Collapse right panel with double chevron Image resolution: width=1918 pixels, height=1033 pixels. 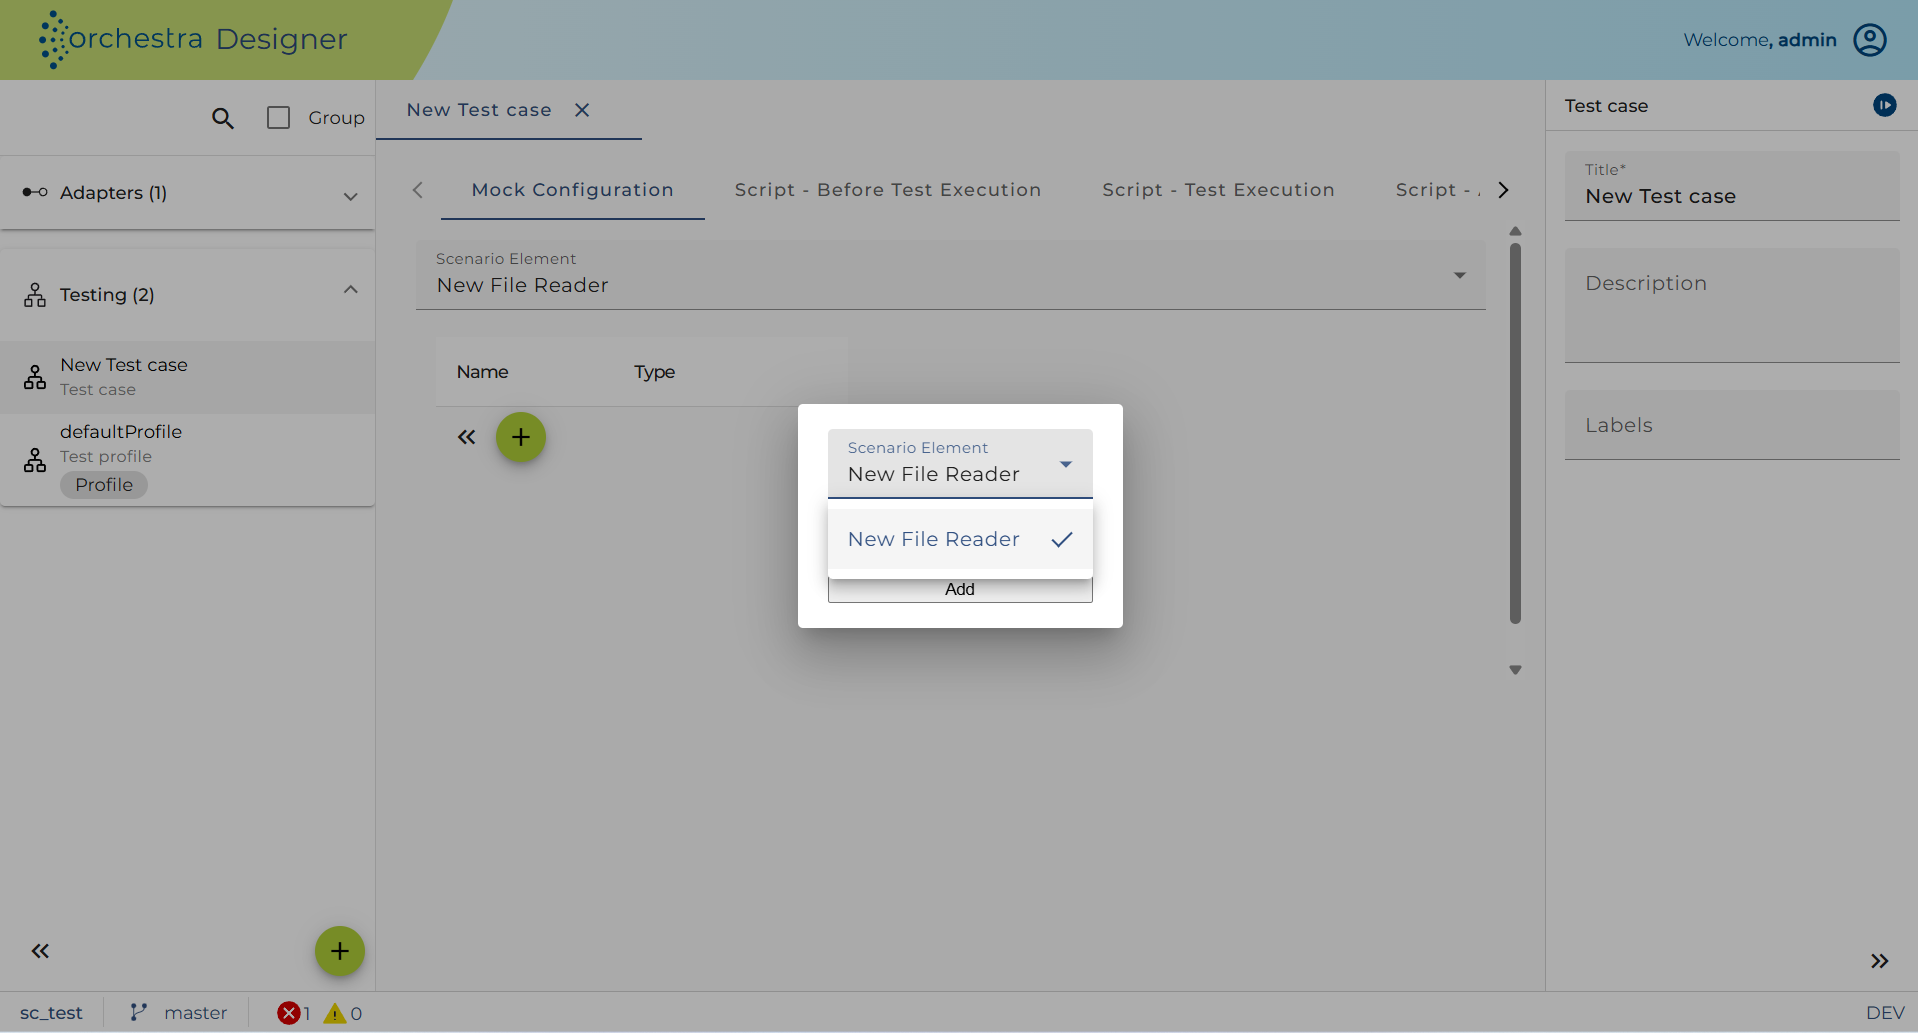(x=1880, y=961)
